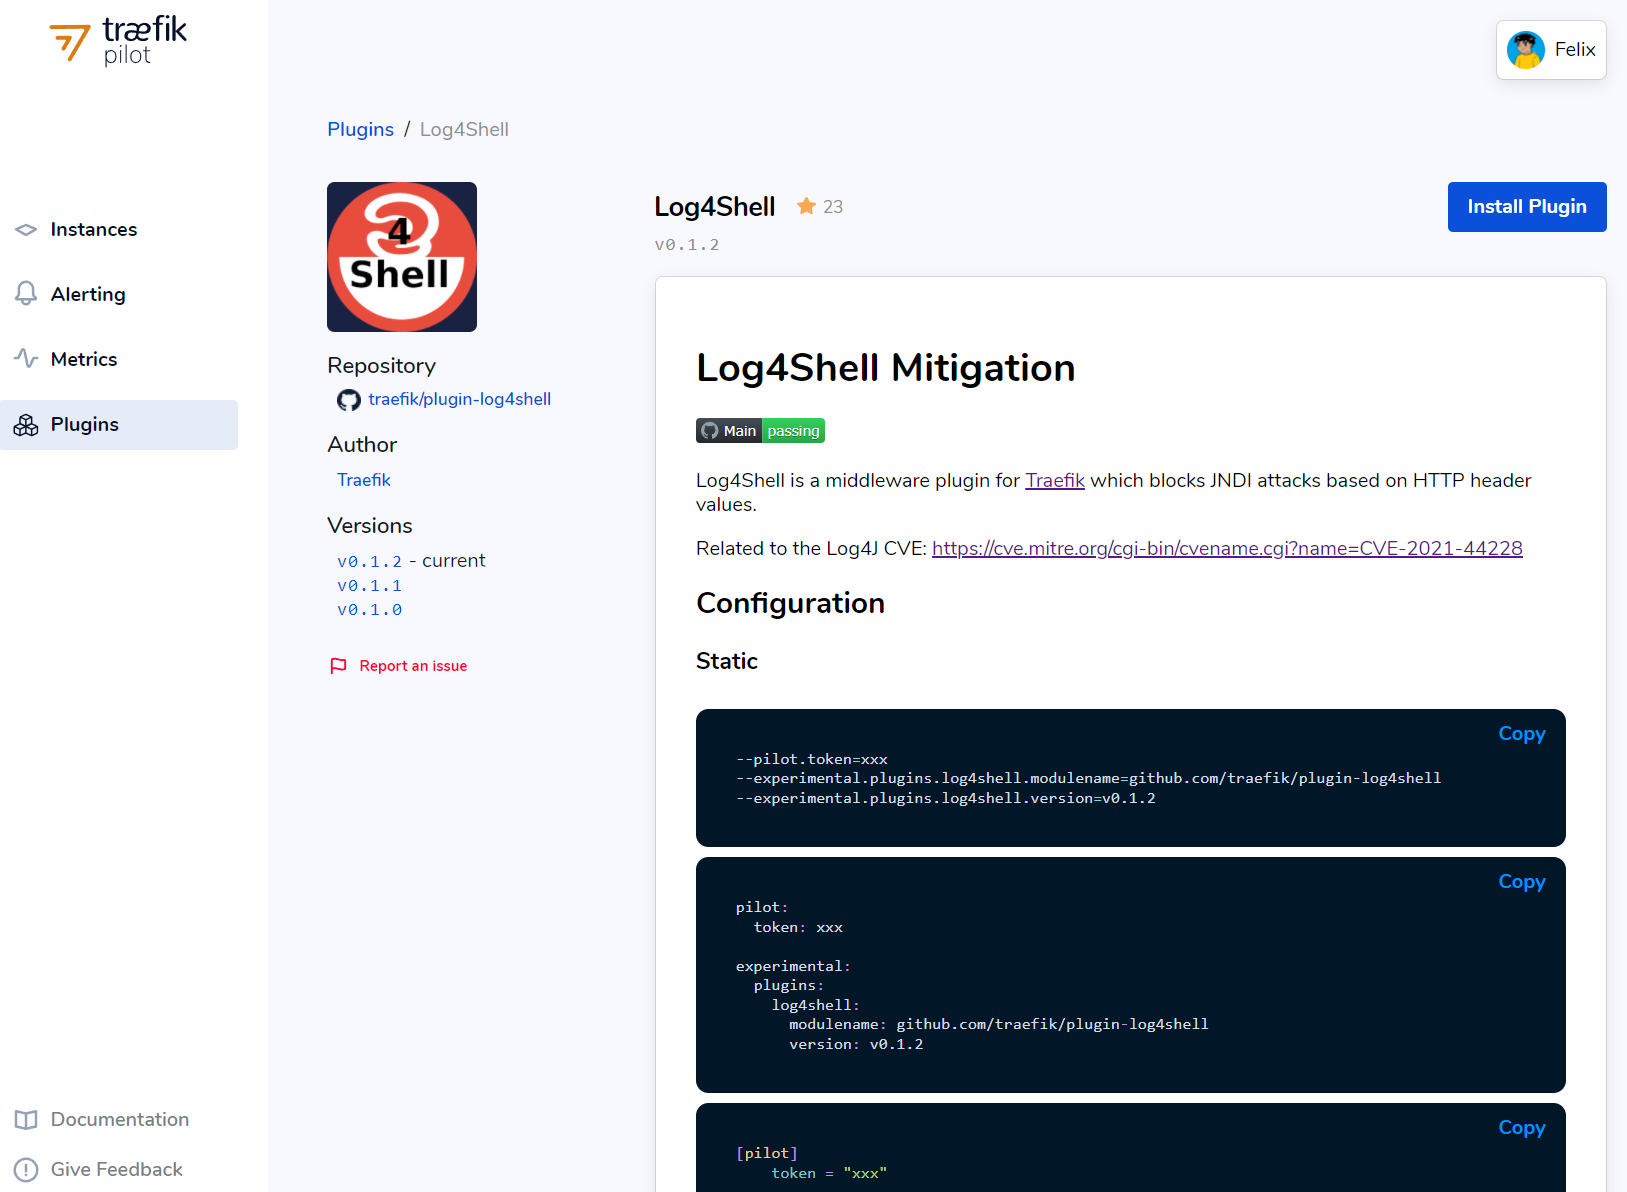This screenshot has width=1627, height=1192.
Task: Select Plugins in the sidebar
Action: (119, 425)
